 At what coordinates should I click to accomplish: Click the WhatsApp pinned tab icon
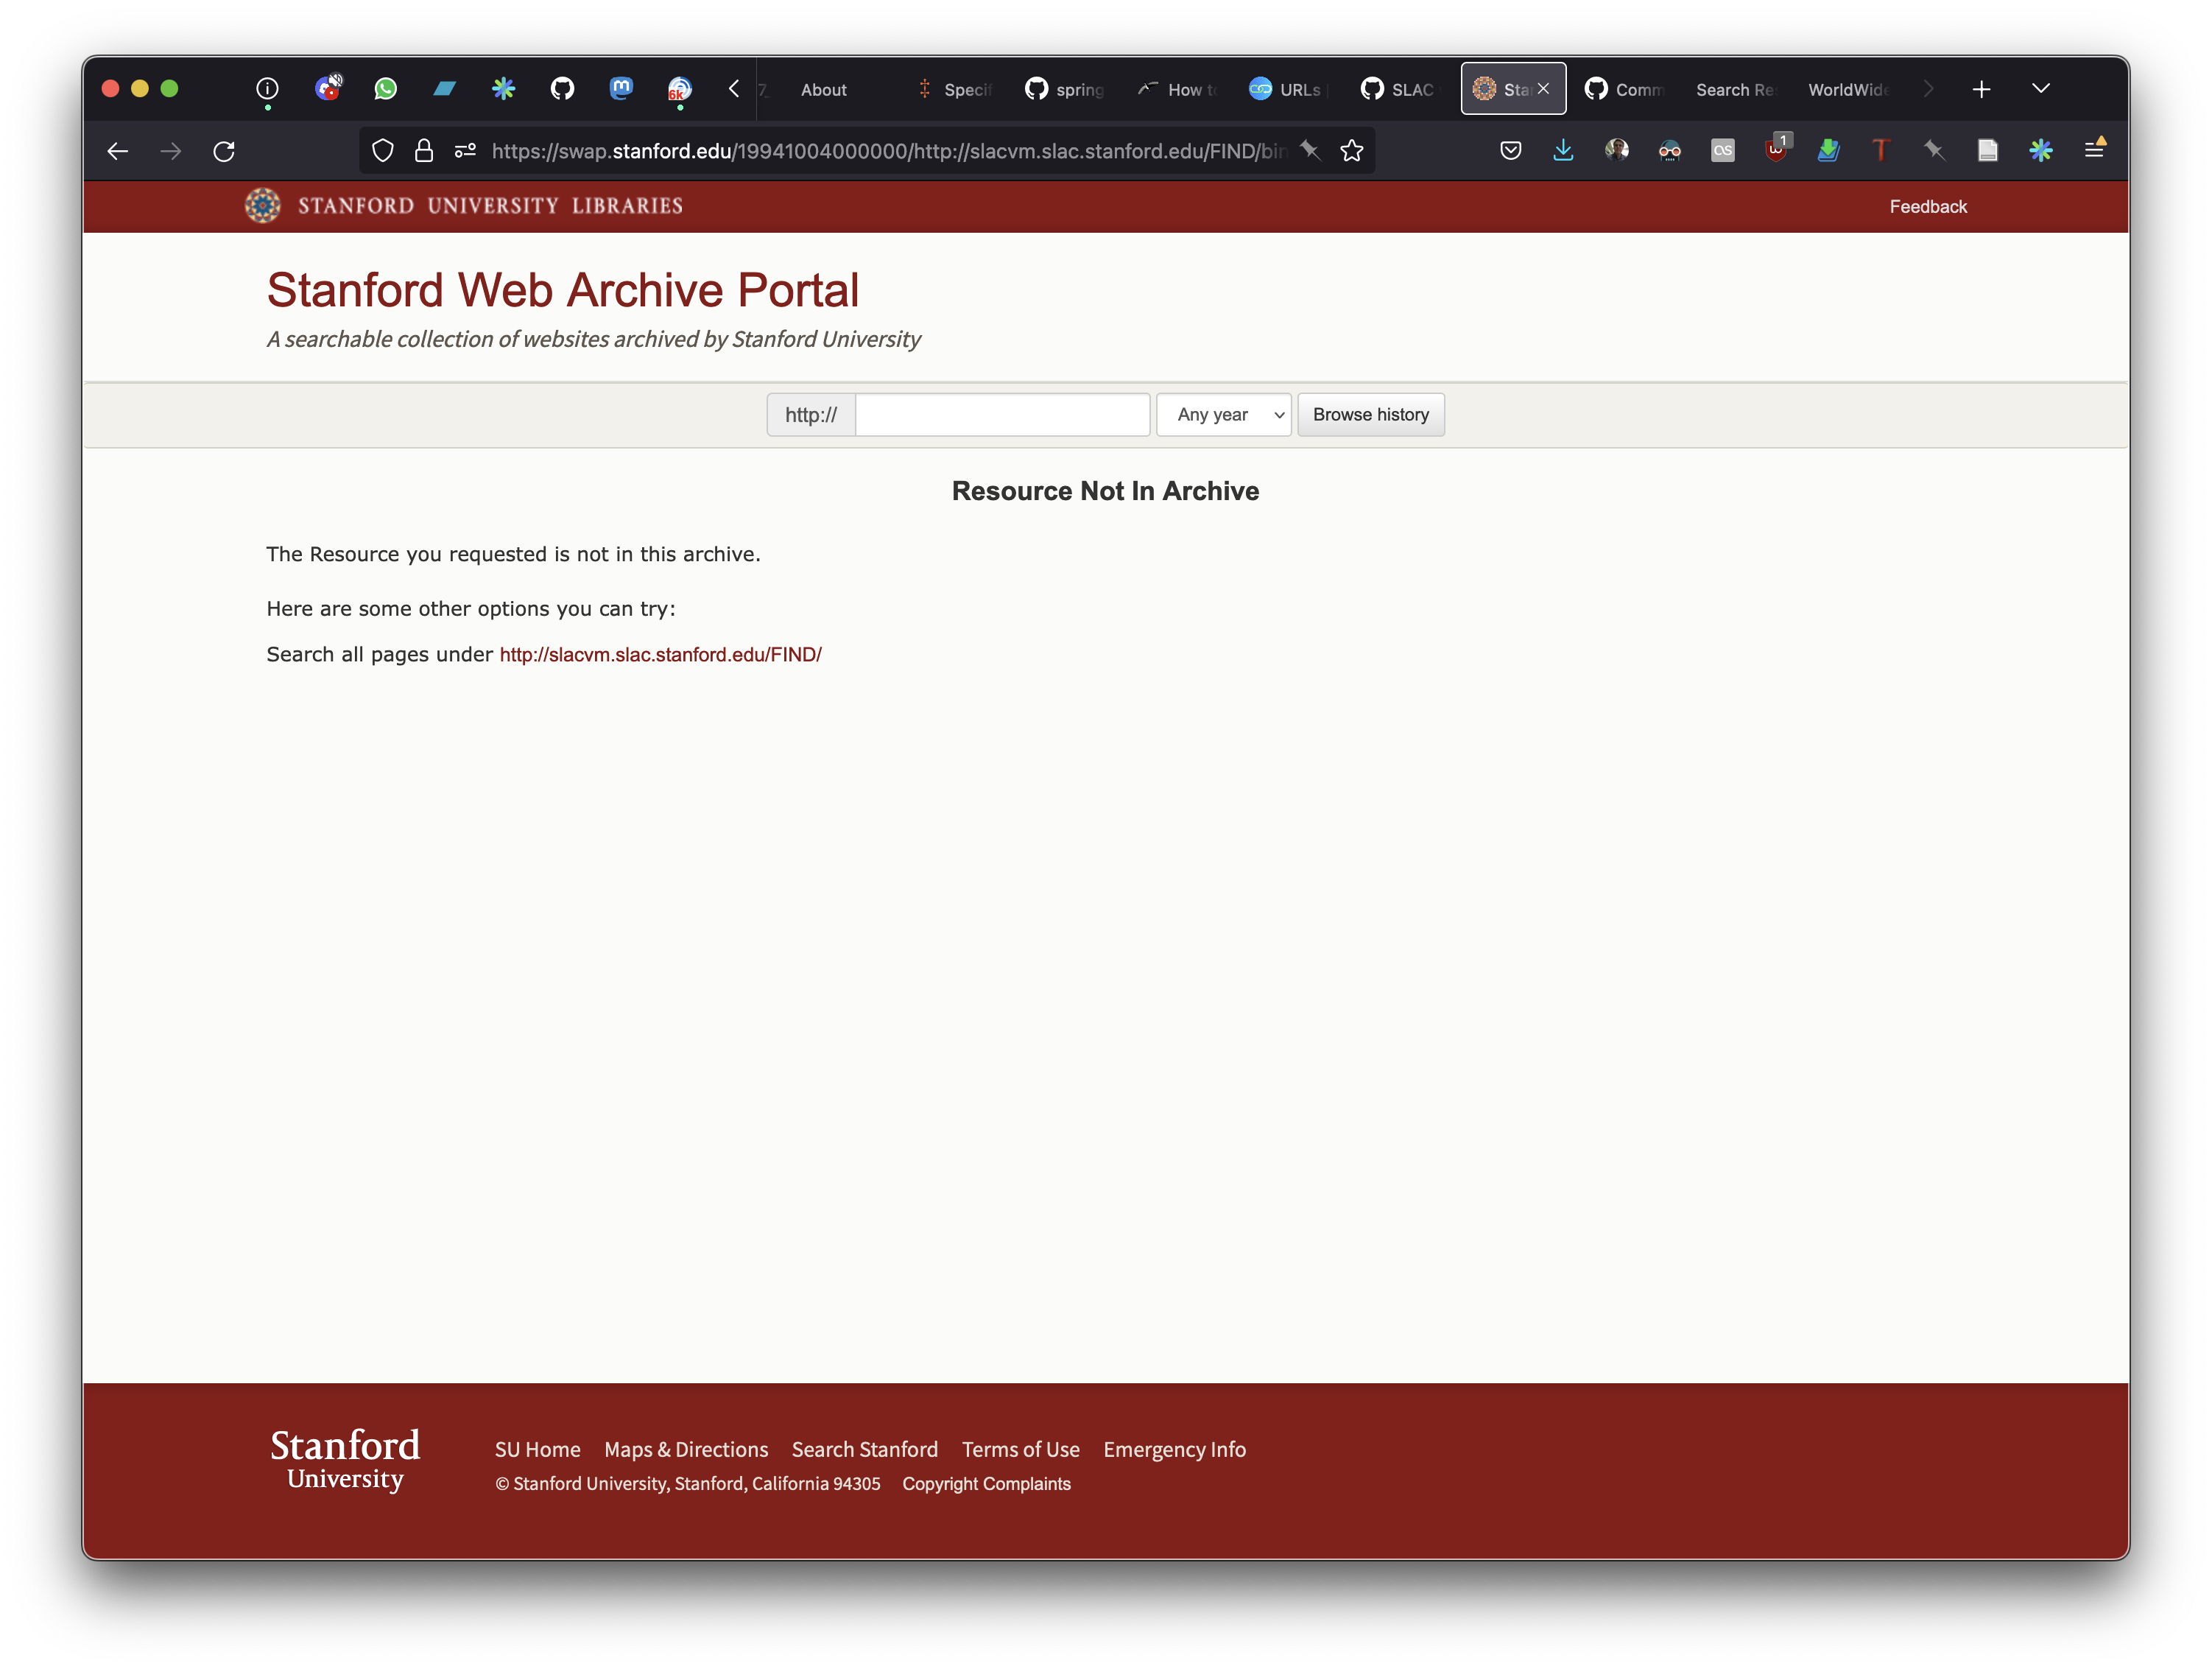point(385,89)
